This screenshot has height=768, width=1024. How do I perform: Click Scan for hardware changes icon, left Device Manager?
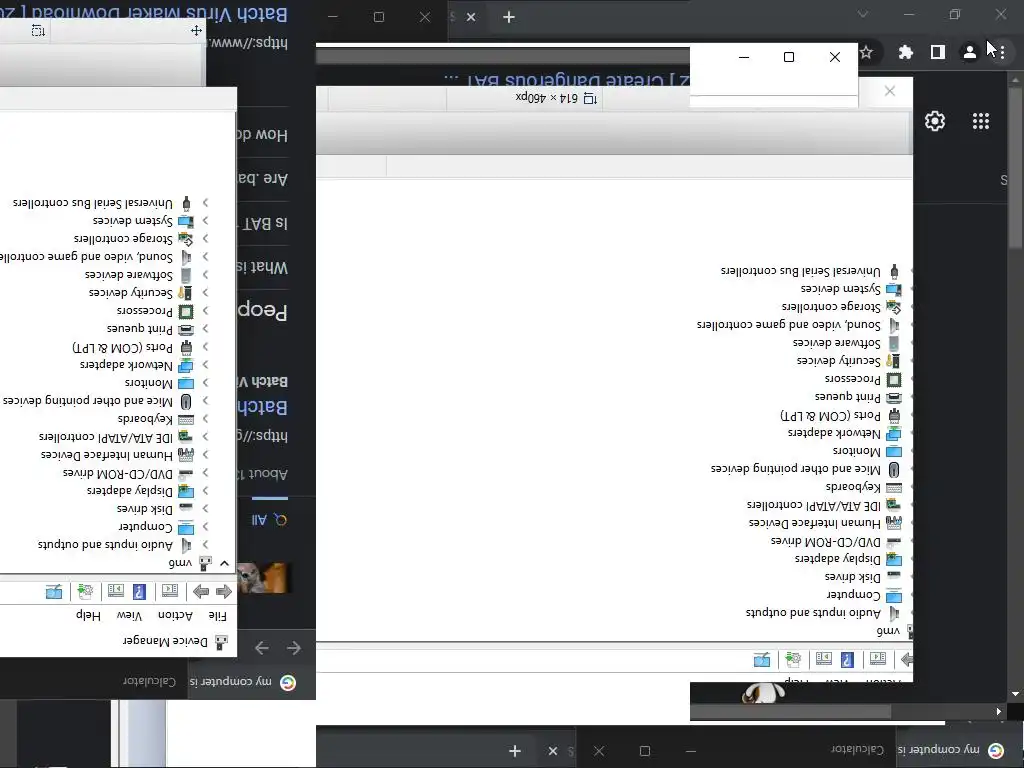[x=54, y=592]
